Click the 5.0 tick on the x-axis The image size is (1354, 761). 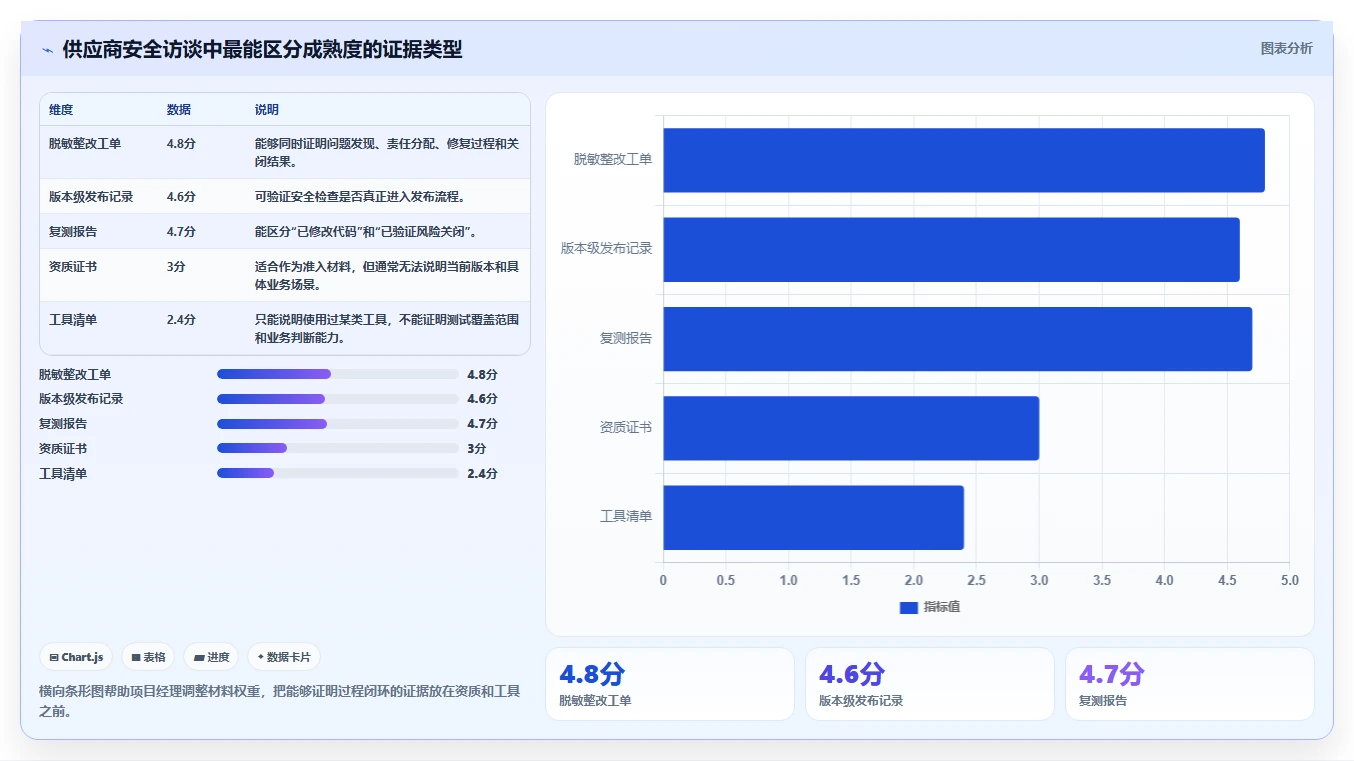1289,580
